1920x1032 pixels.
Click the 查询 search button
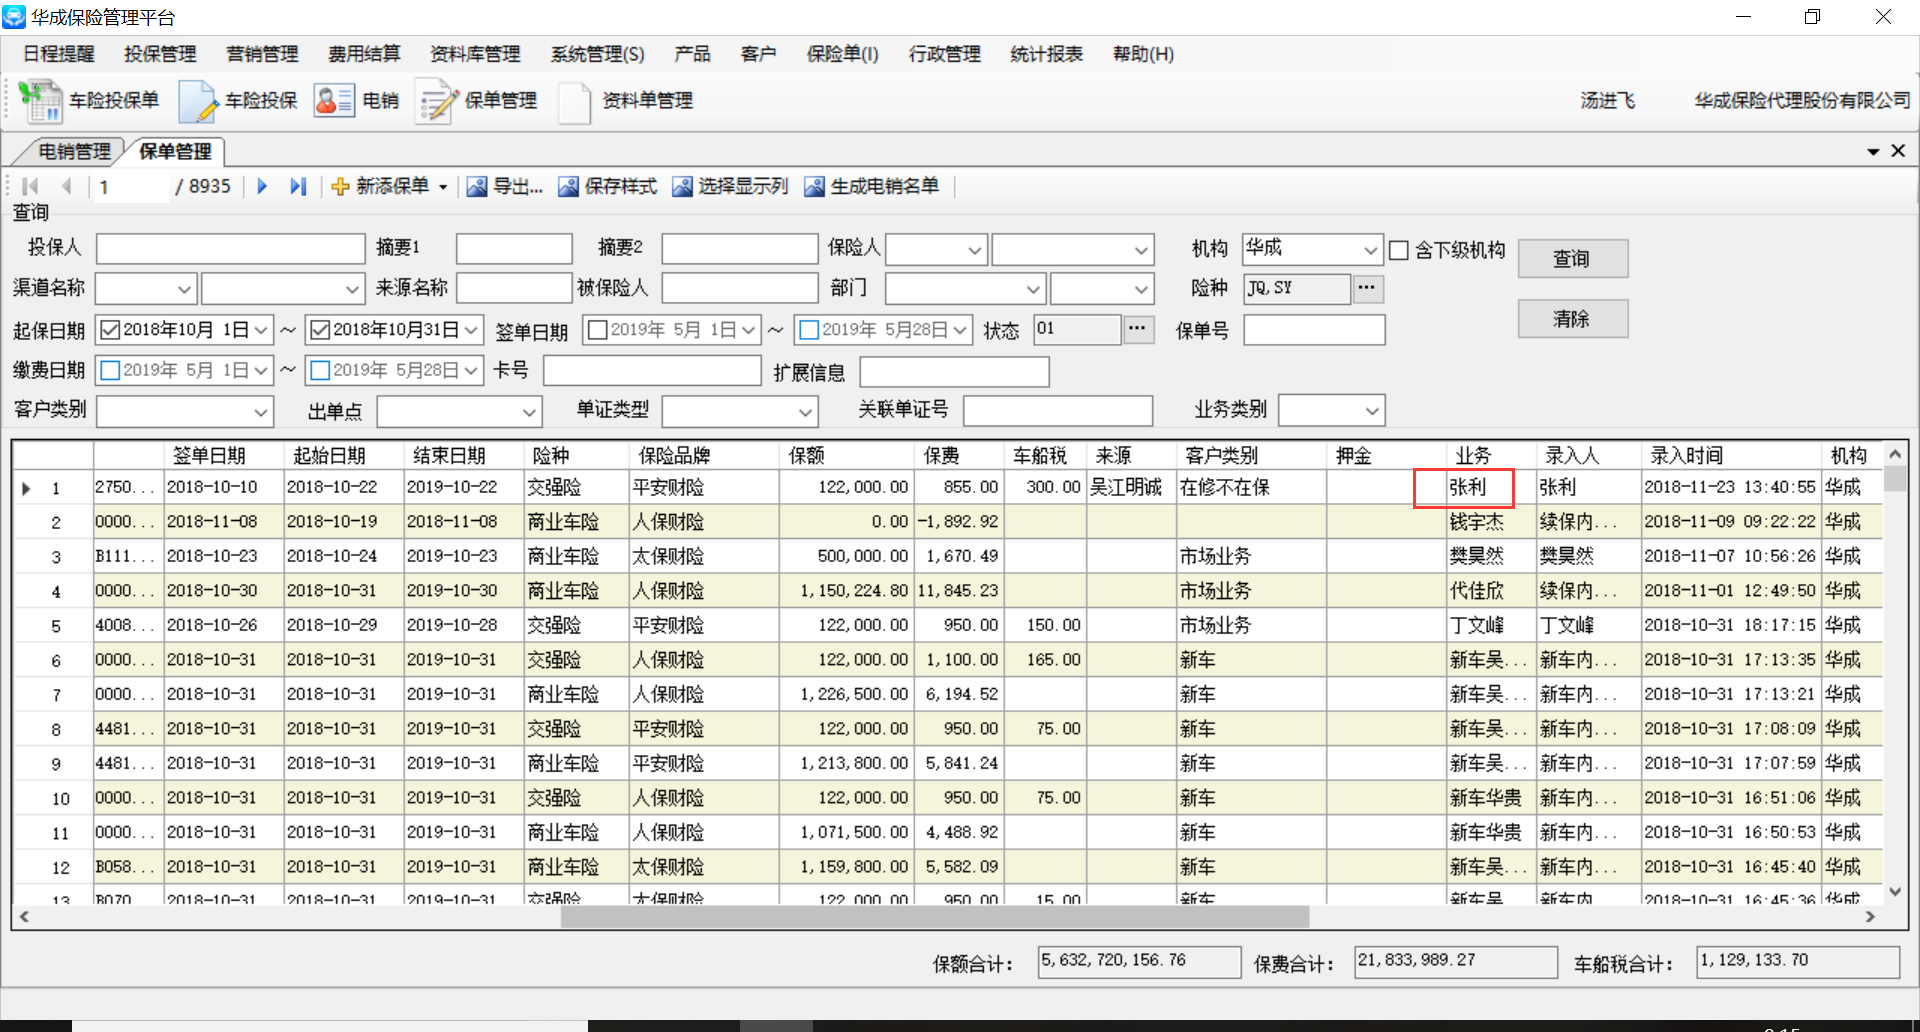click(1572, 259)
